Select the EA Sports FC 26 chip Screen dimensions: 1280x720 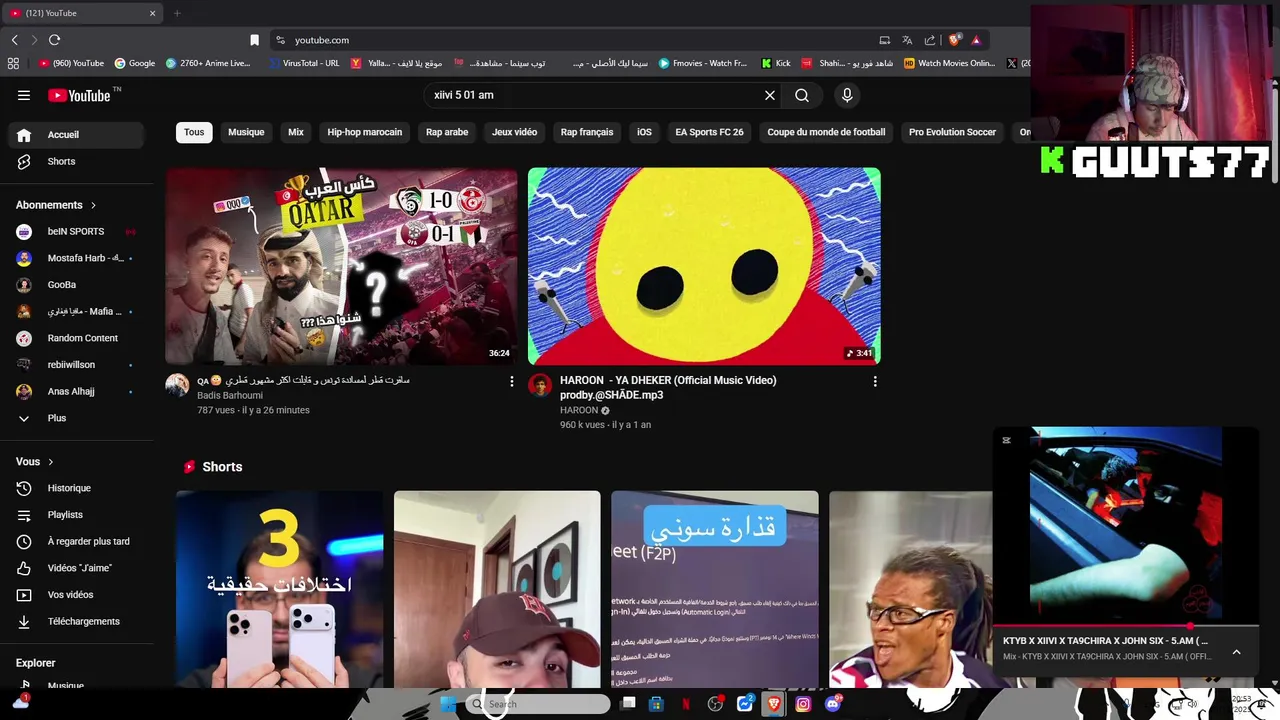pyautogui.click(x=709, y=132)
